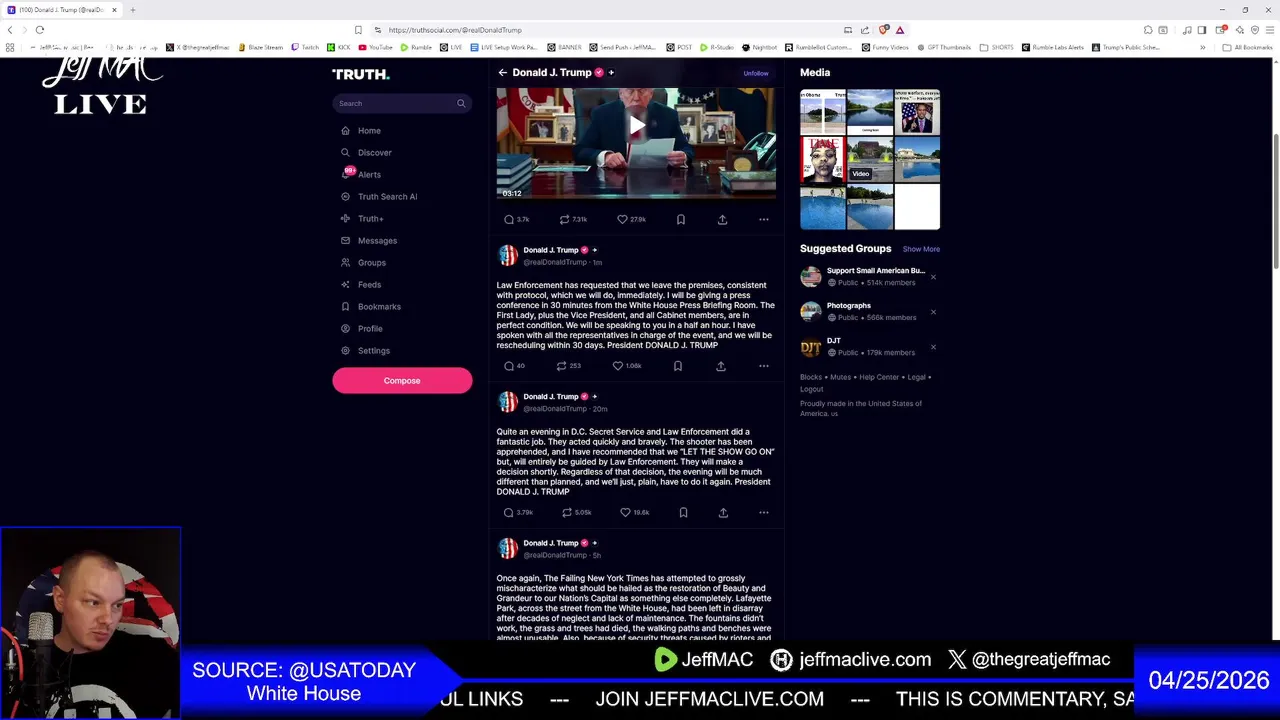
Task: Bookmark the 'Quite an evening in D.C.' post
Action: 683,512
